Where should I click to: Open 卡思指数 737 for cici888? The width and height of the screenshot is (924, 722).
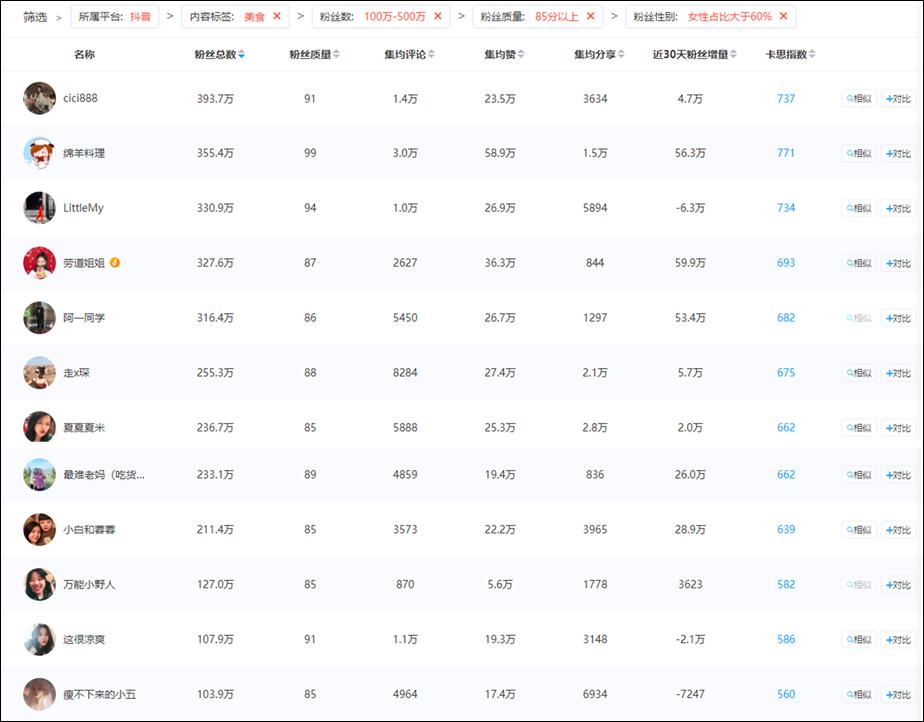786,98
